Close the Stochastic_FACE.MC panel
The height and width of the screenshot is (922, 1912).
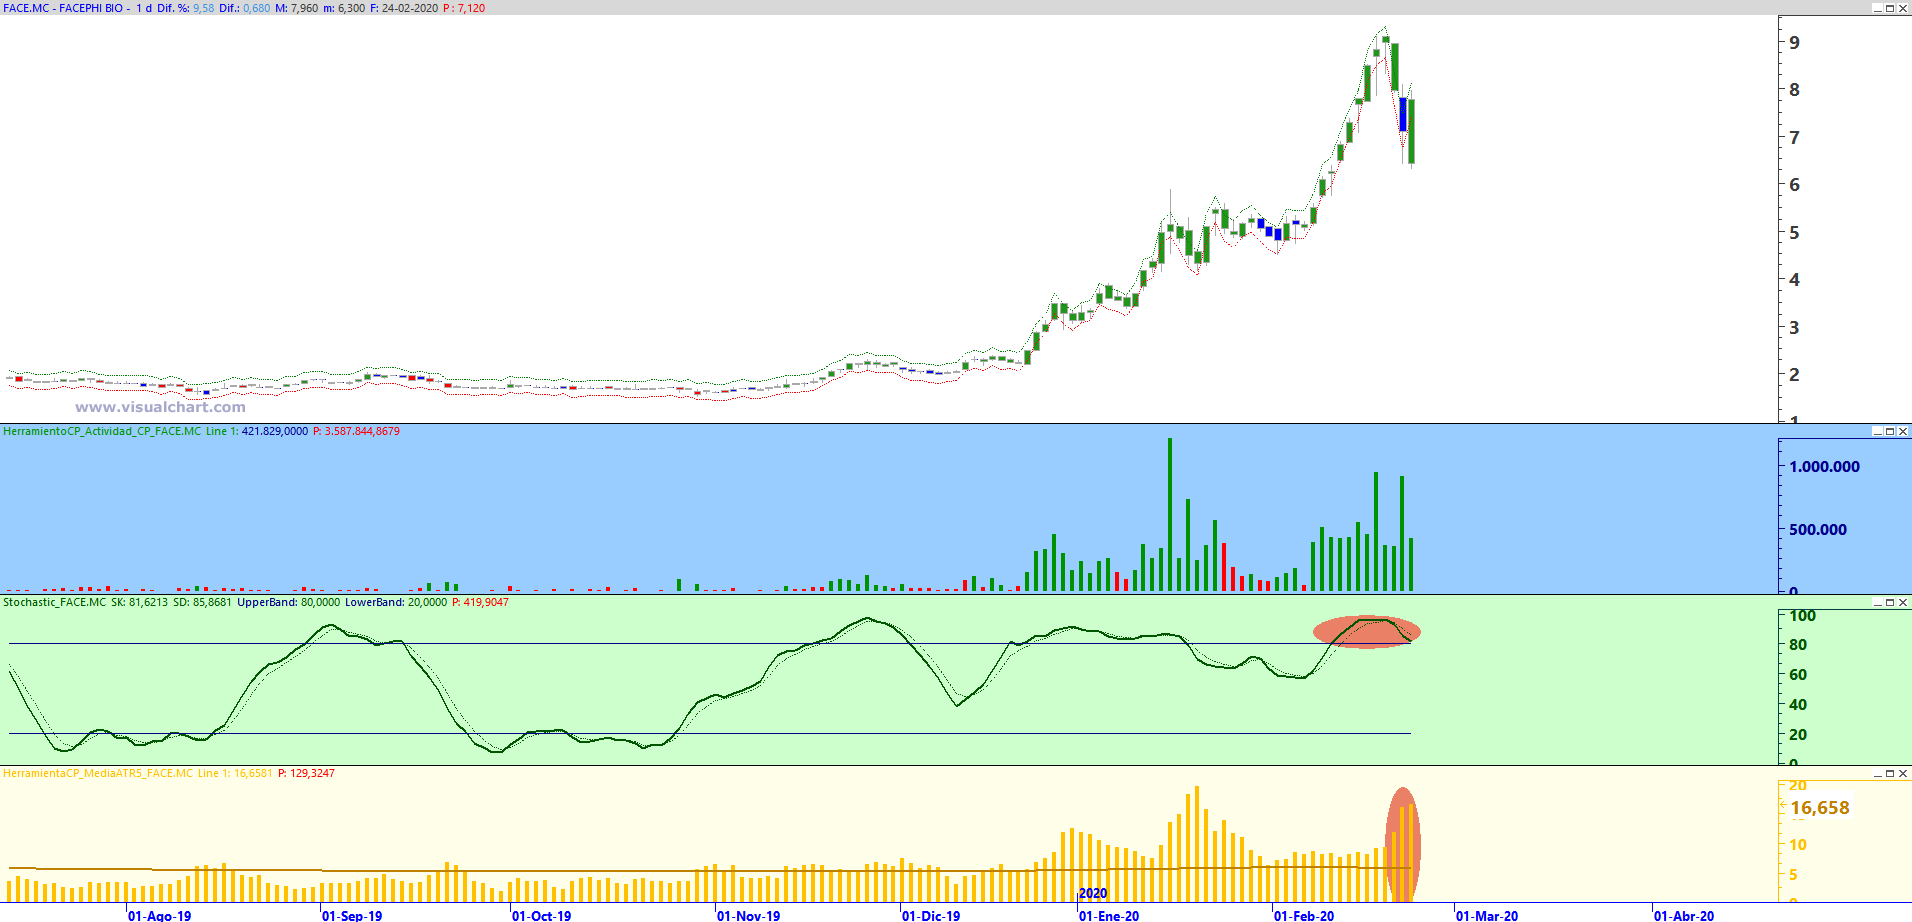(x=1903, y=603)
